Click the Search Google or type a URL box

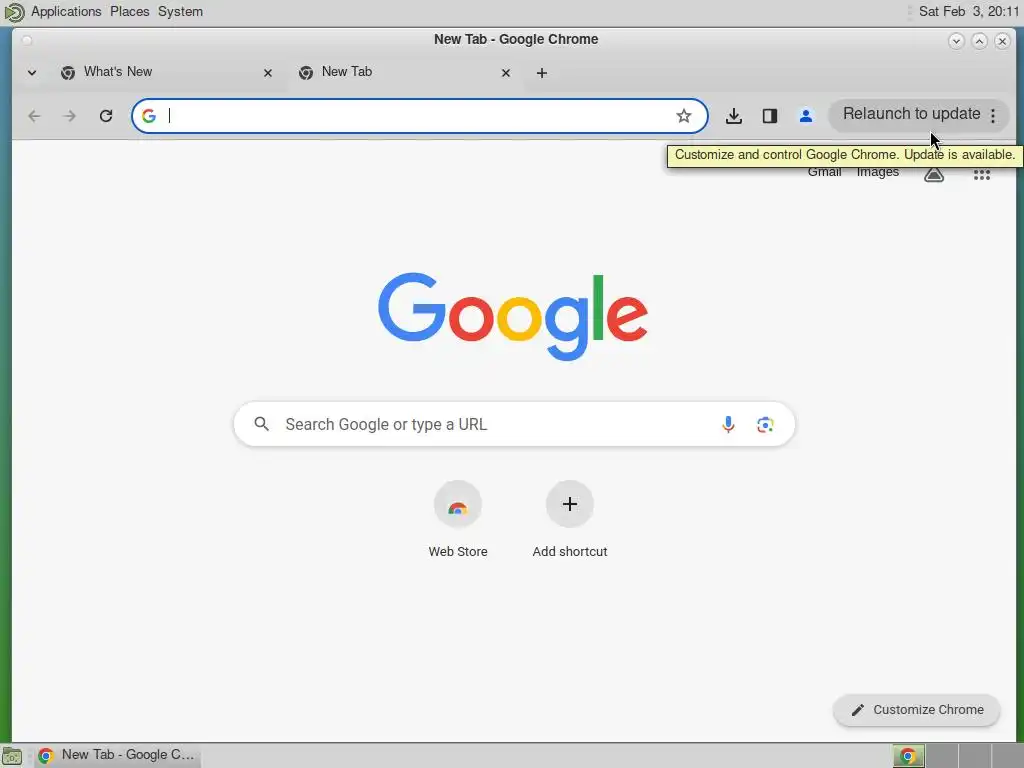514,424
